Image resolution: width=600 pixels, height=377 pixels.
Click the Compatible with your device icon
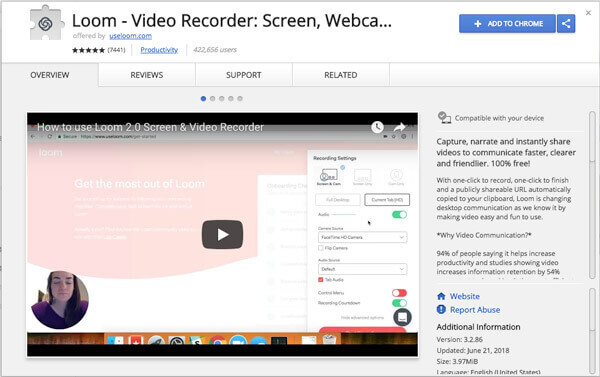[x=444, y=118]
